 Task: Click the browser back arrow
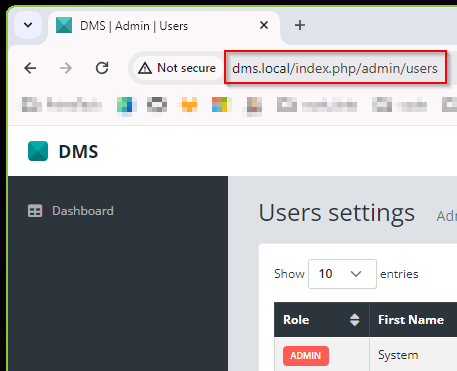coord(30,68)
